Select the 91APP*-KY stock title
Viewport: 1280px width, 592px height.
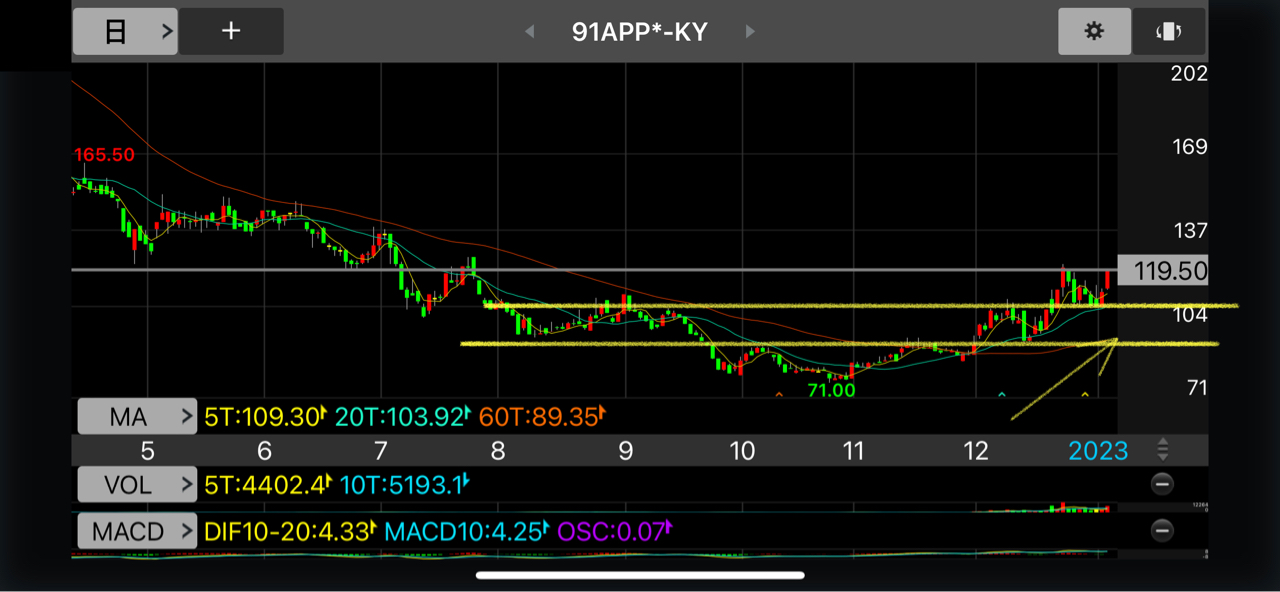pyautogui.click(x=640, y=32)
